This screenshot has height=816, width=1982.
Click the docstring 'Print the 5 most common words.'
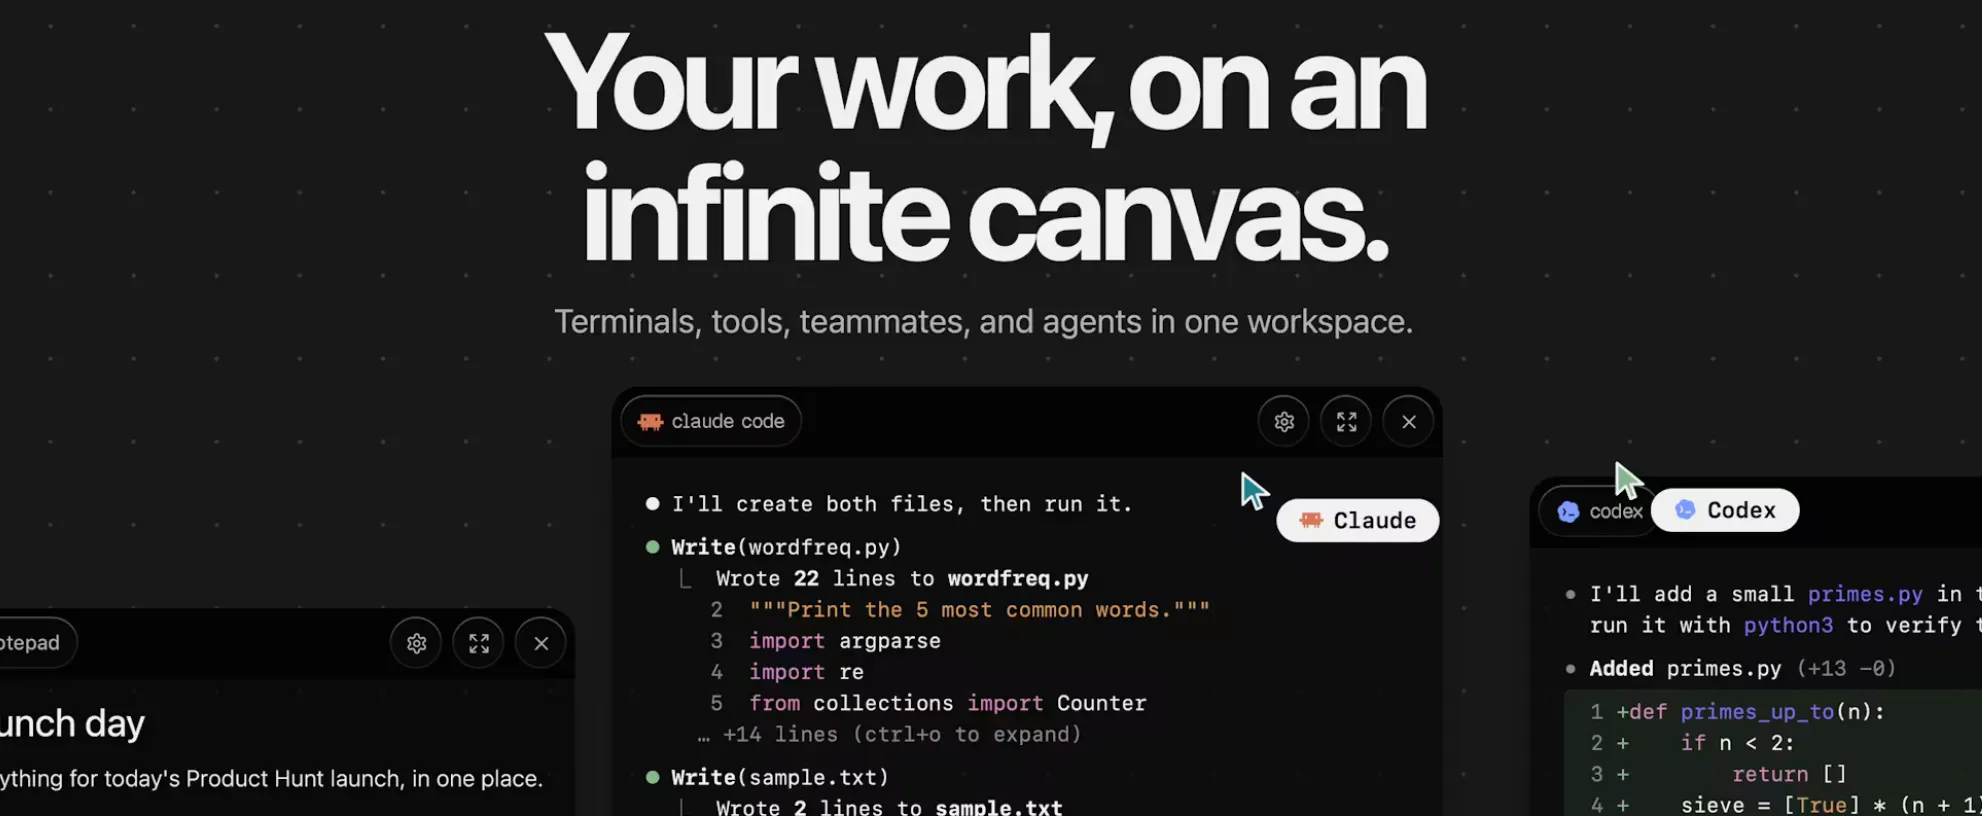coord(980,610)
